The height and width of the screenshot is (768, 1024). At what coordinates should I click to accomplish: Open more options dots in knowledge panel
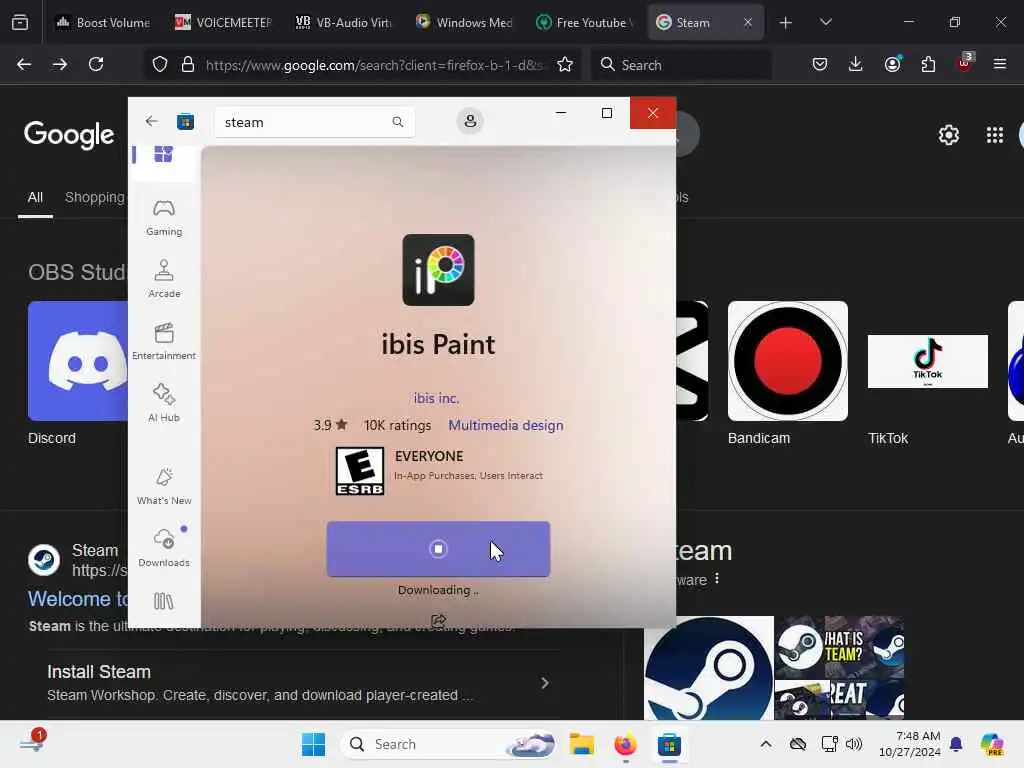tap(716, 579)
